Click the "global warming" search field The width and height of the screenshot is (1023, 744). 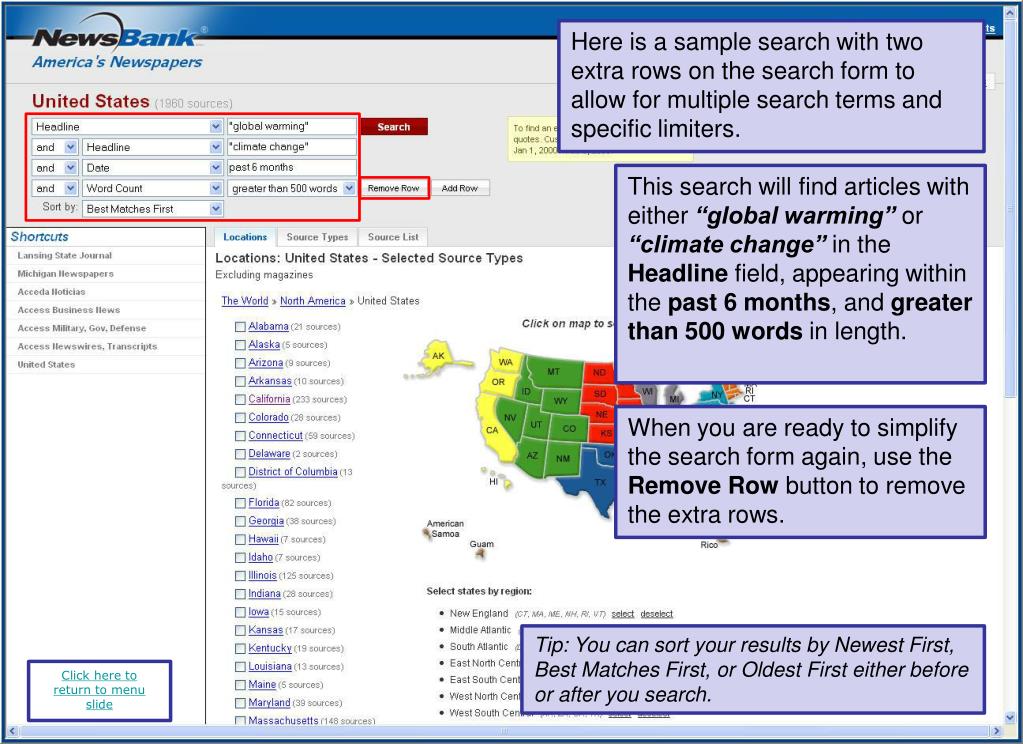[x=292, y=127]
